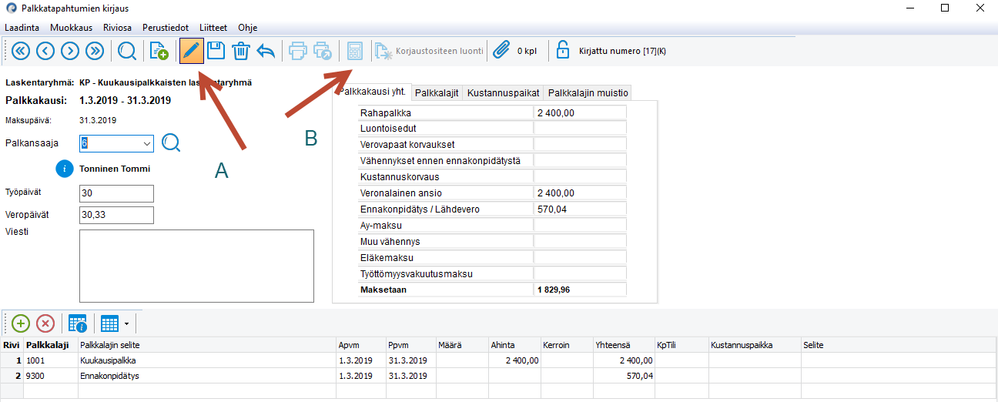Image resolution: width=998 pixels, height=402 pixels.
Task: Switch to the Palkkalajit tab
Action: click(x=437, y=93)
